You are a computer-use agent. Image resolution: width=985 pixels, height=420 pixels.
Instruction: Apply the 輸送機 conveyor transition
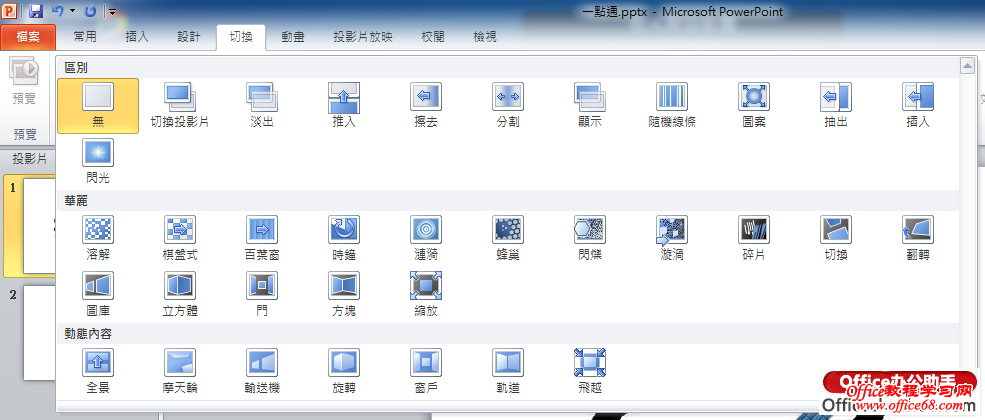coord(262,372)
